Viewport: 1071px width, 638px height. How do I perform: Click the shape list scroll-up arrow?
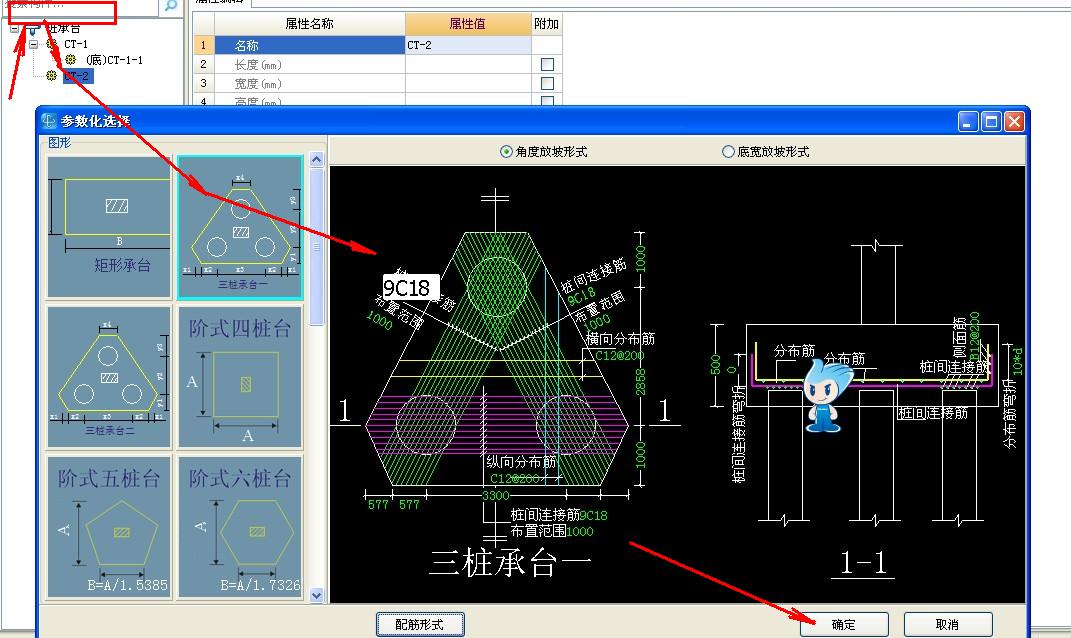pos(316,159)
